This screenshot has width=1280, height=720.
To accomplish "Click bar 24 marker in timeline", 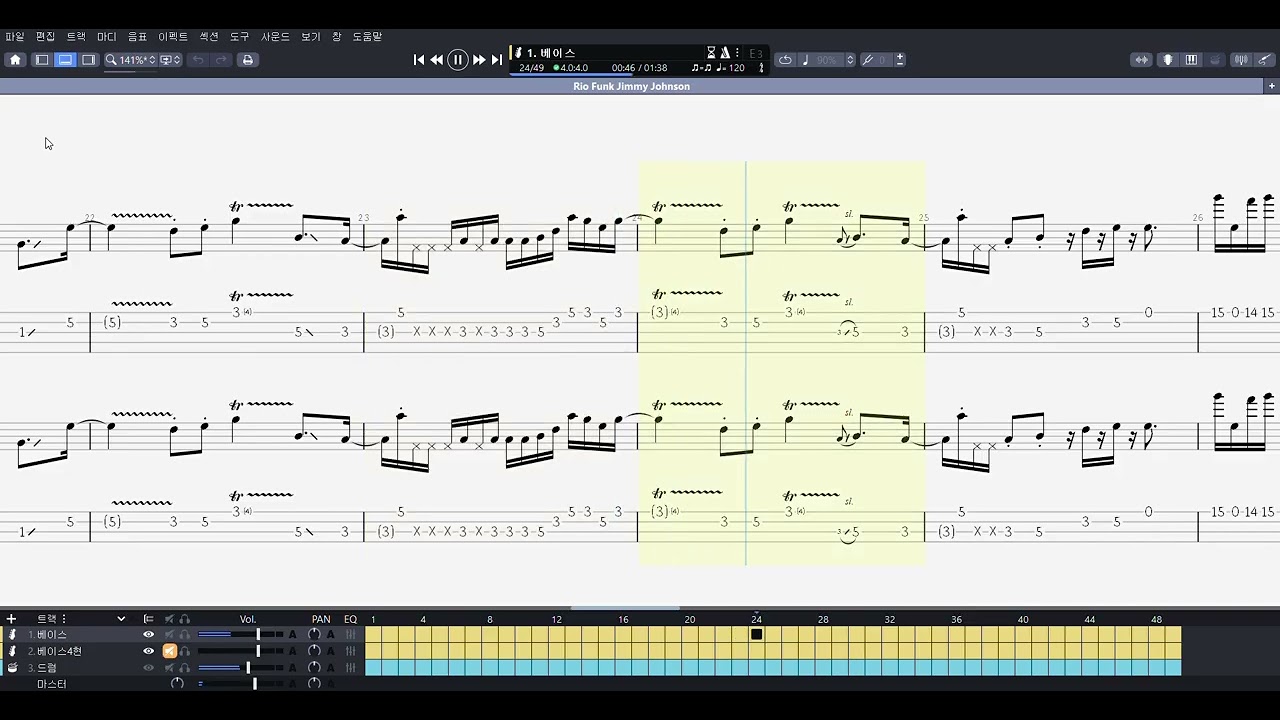I will [x=757, y=634].
